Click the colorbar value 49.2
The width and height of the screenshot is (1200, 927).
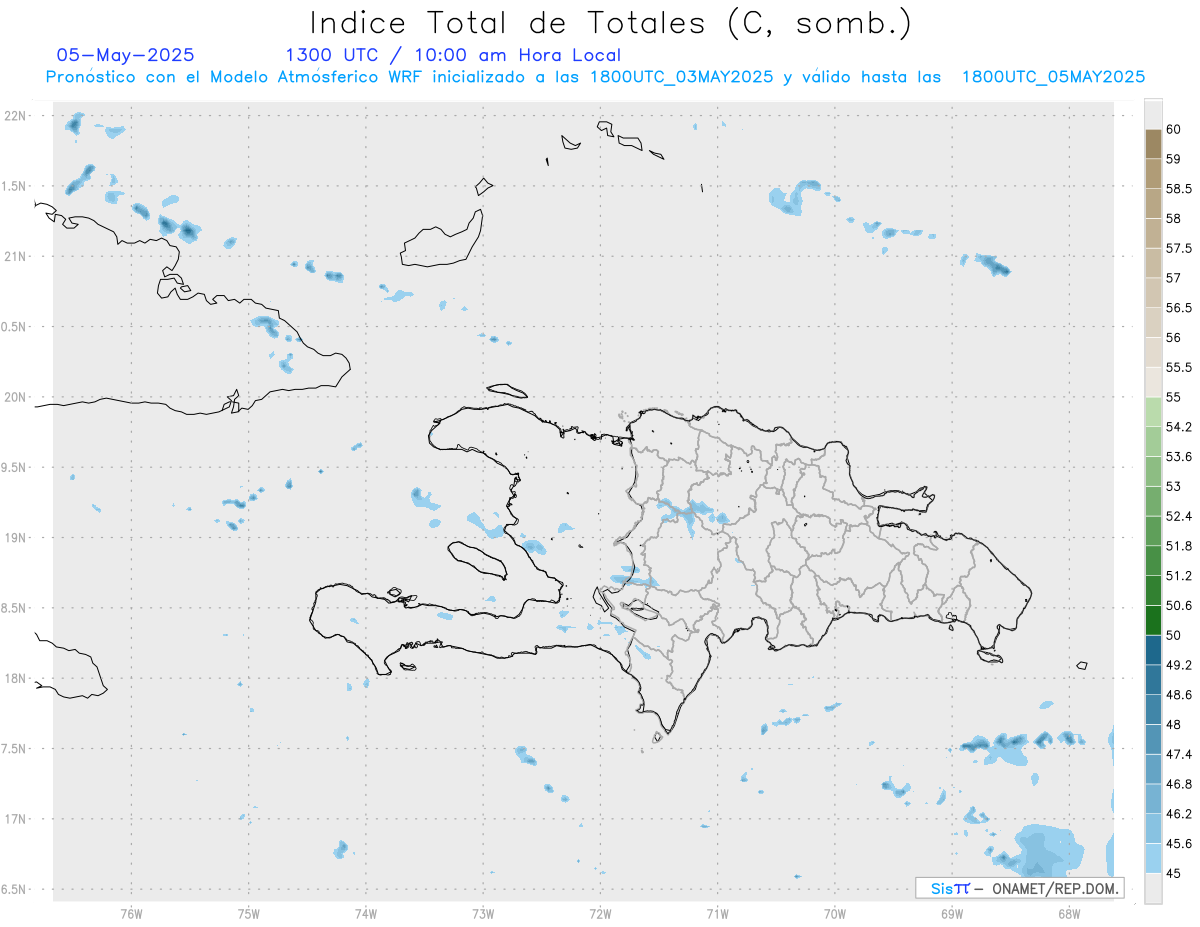[1178, 665]
